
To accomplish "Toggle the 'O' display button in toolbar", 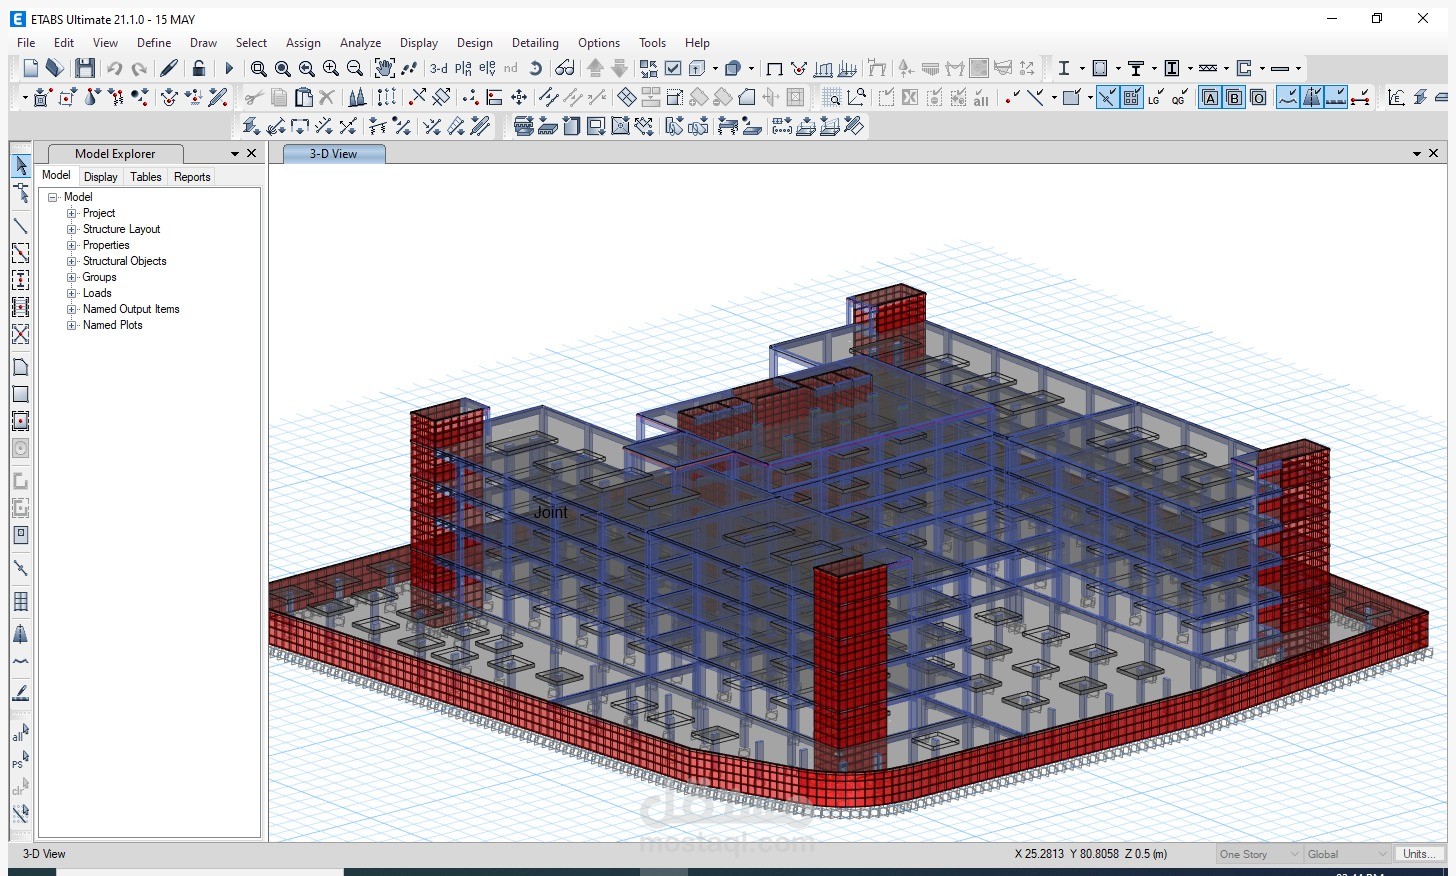I will pyautogui.click(x=1258, y=97).
